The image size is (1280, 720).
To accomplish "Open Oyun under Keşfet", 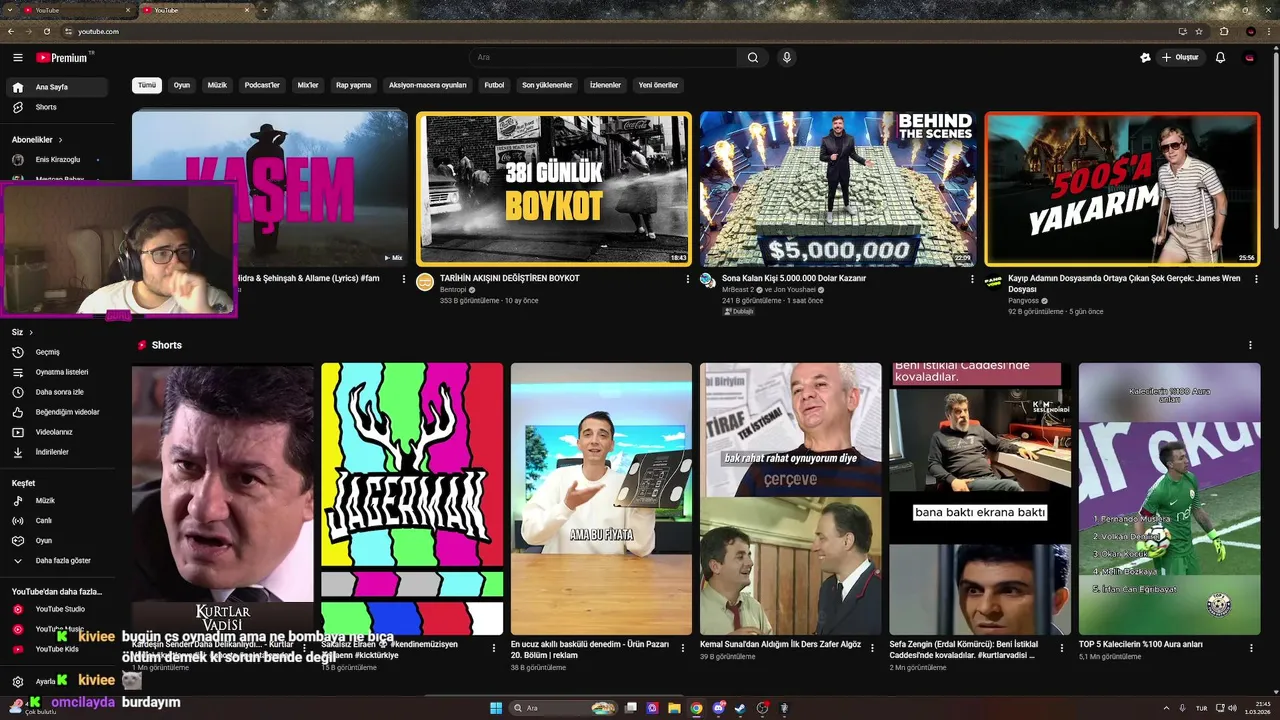I will coord(58,540).
